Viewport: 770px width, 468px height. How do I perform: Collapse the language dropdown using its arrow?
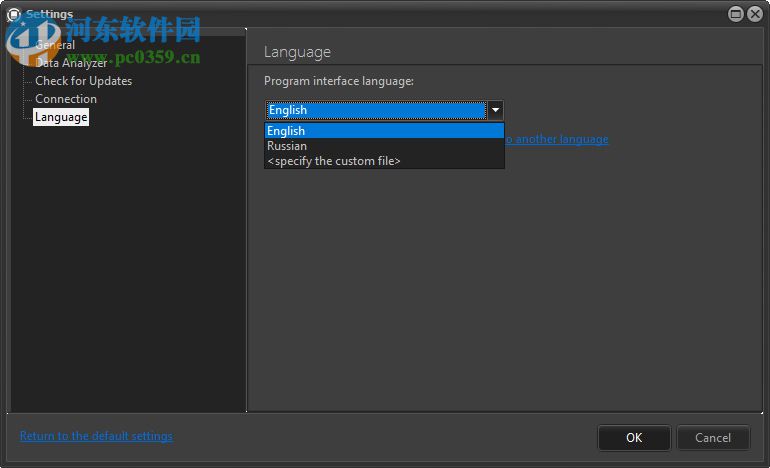(495, 110)
